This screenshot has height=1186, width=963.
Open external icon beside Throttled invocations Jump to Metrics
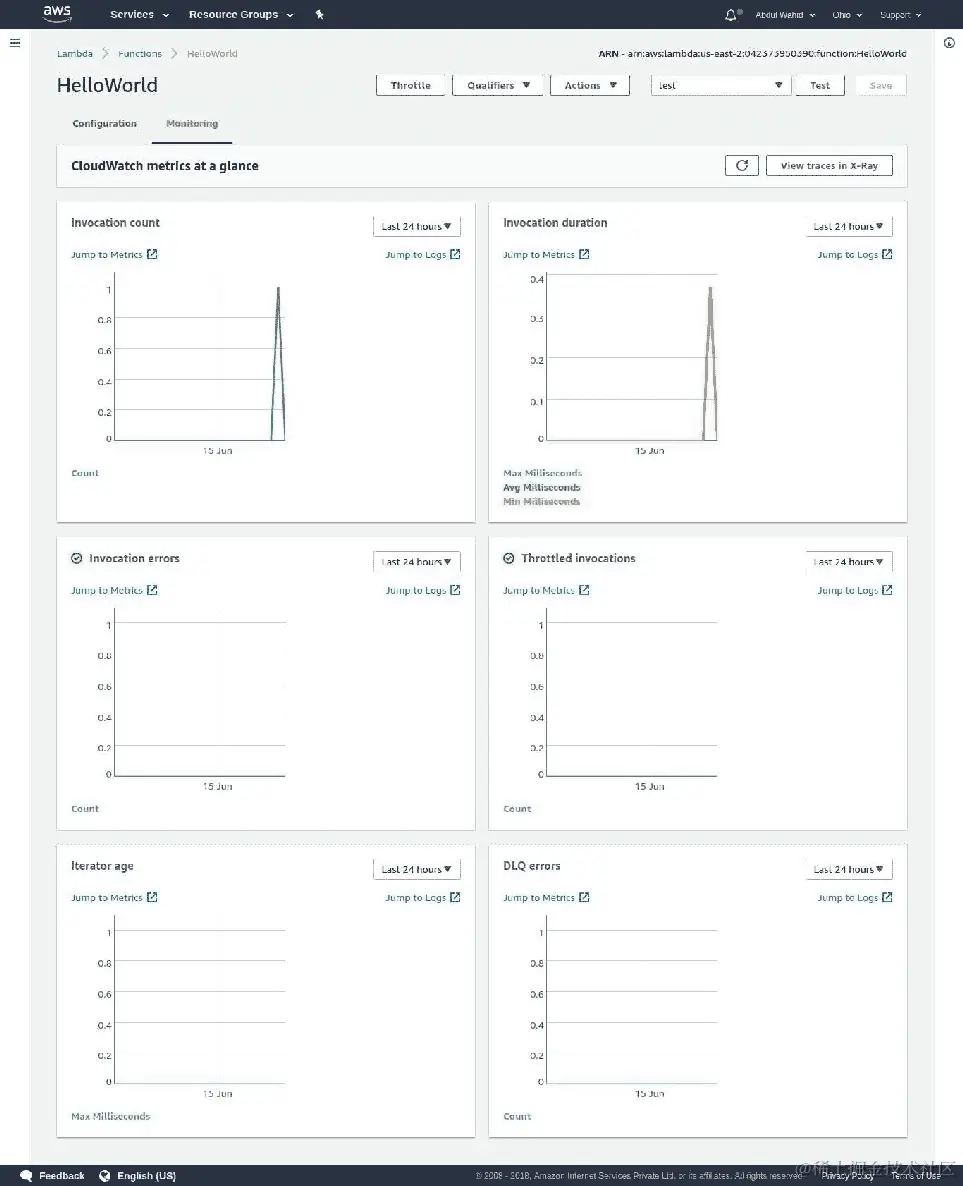pos(584,590)
